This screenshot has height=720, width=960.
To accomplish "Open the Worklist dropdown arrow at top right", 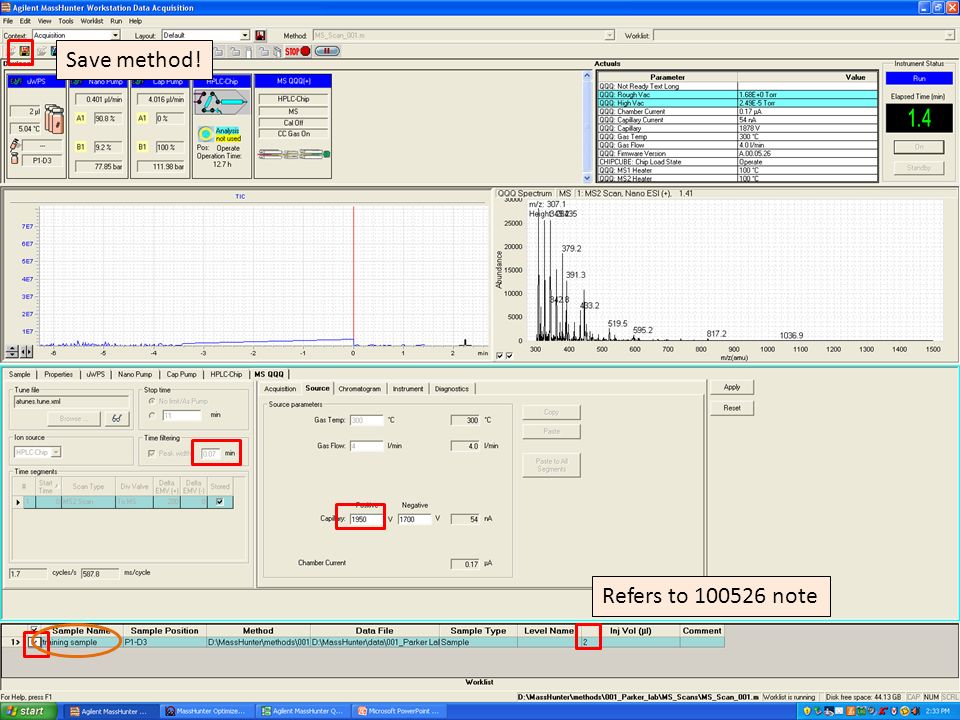I will (x=950, y=36).
